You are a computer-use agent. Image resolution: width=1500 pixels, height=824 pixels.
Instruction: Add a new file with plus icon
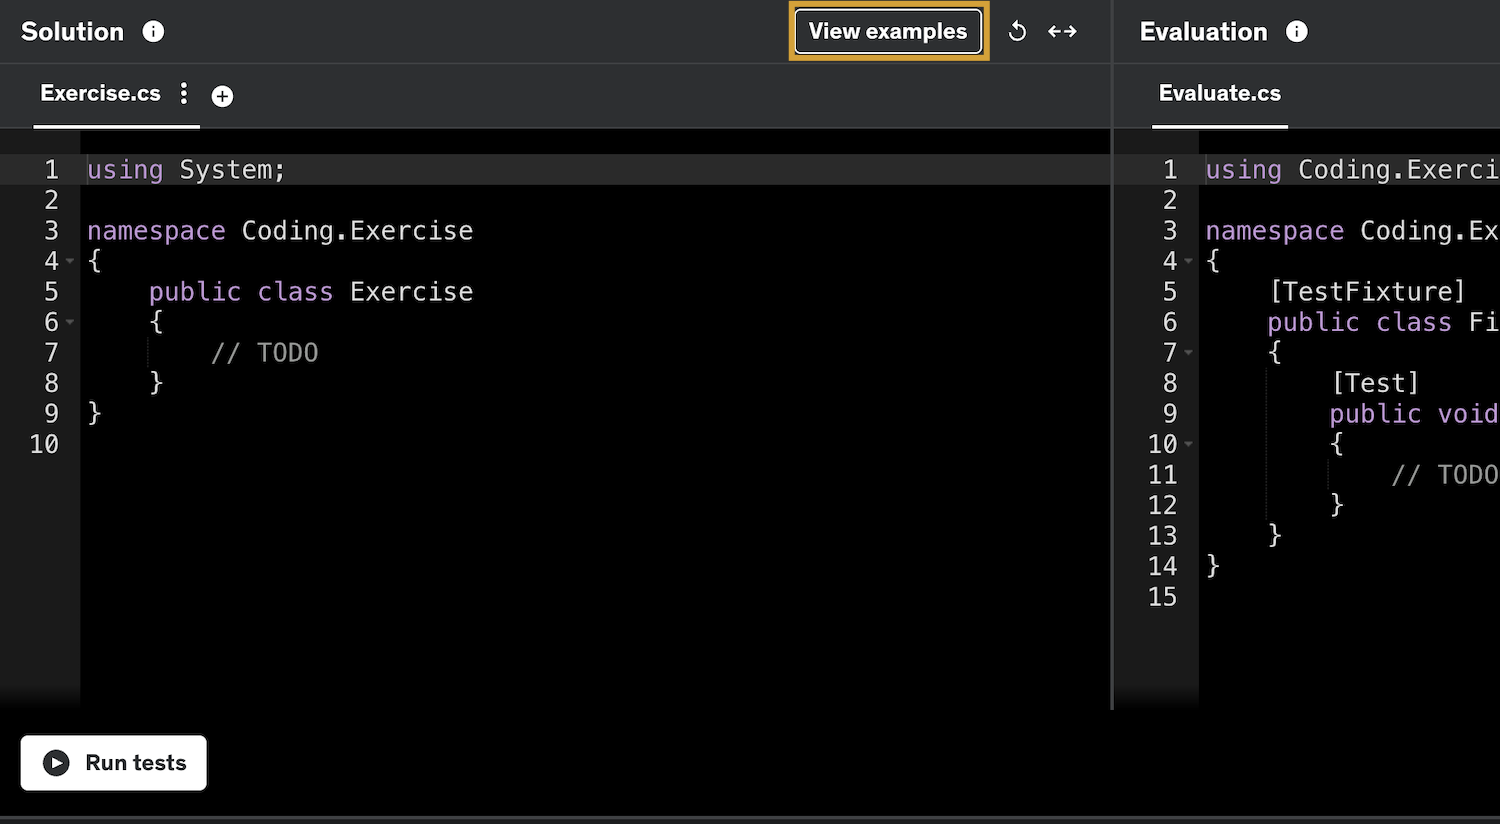(x=222, y=96)
